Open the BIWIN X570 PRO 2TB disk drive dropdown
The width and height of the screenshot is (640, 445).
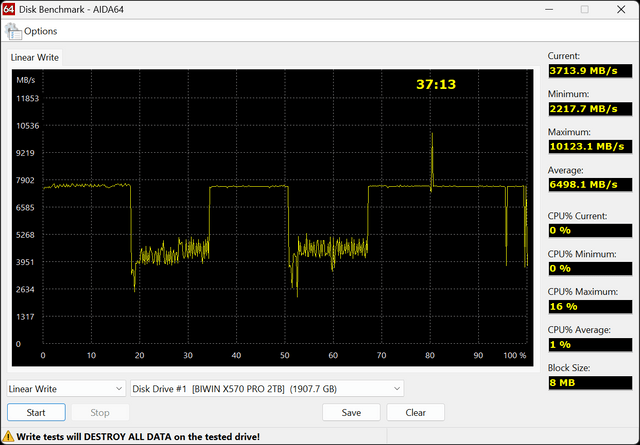[267, 389]
